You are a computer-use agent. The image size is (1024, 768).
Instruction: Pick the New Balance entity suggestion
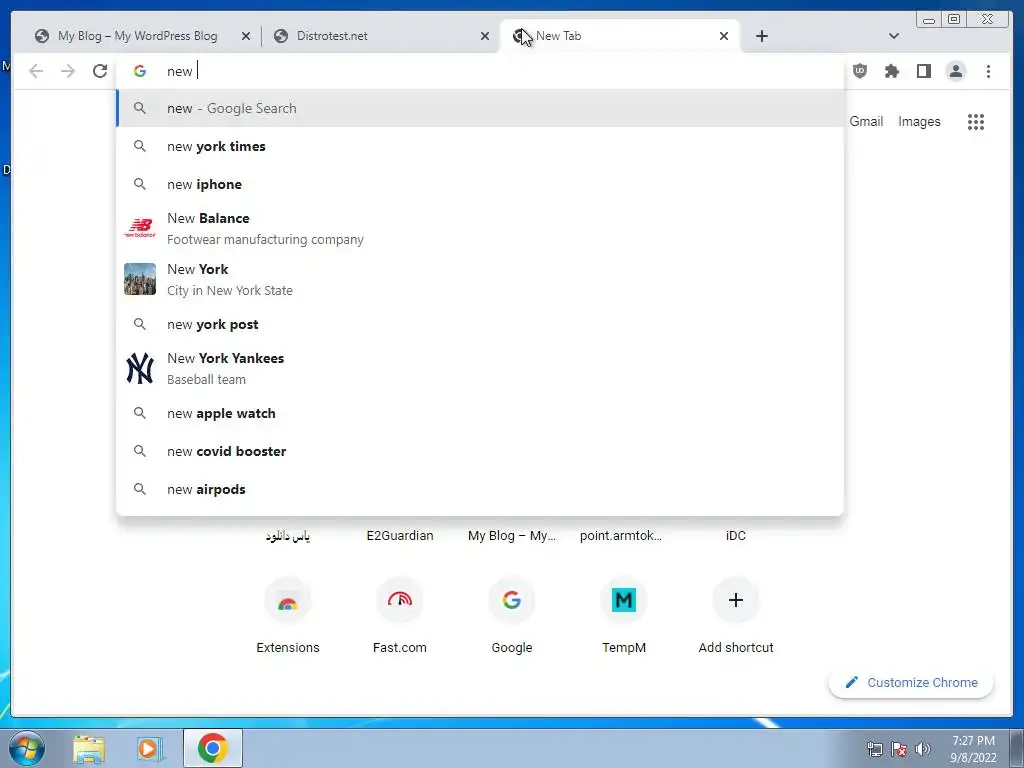point(480,229)
